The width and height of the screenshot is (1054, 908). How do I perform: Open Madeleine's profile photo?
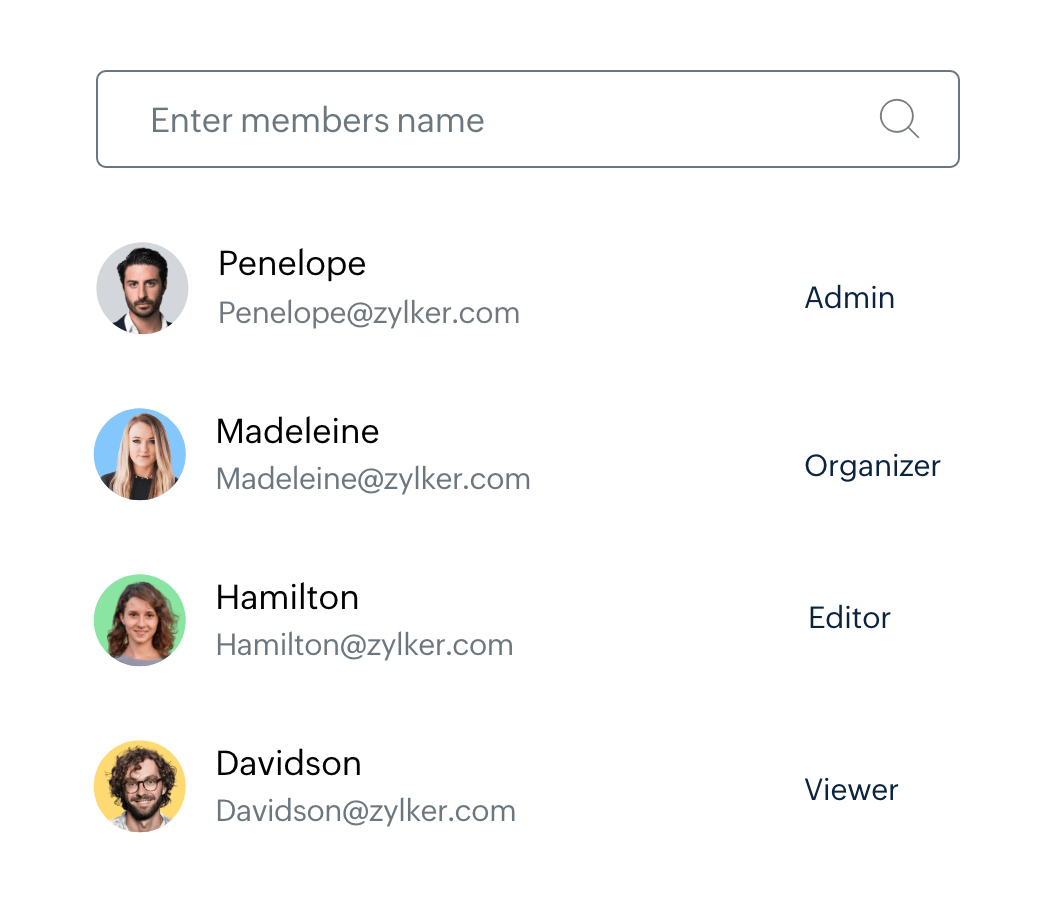tap(140, 454)
